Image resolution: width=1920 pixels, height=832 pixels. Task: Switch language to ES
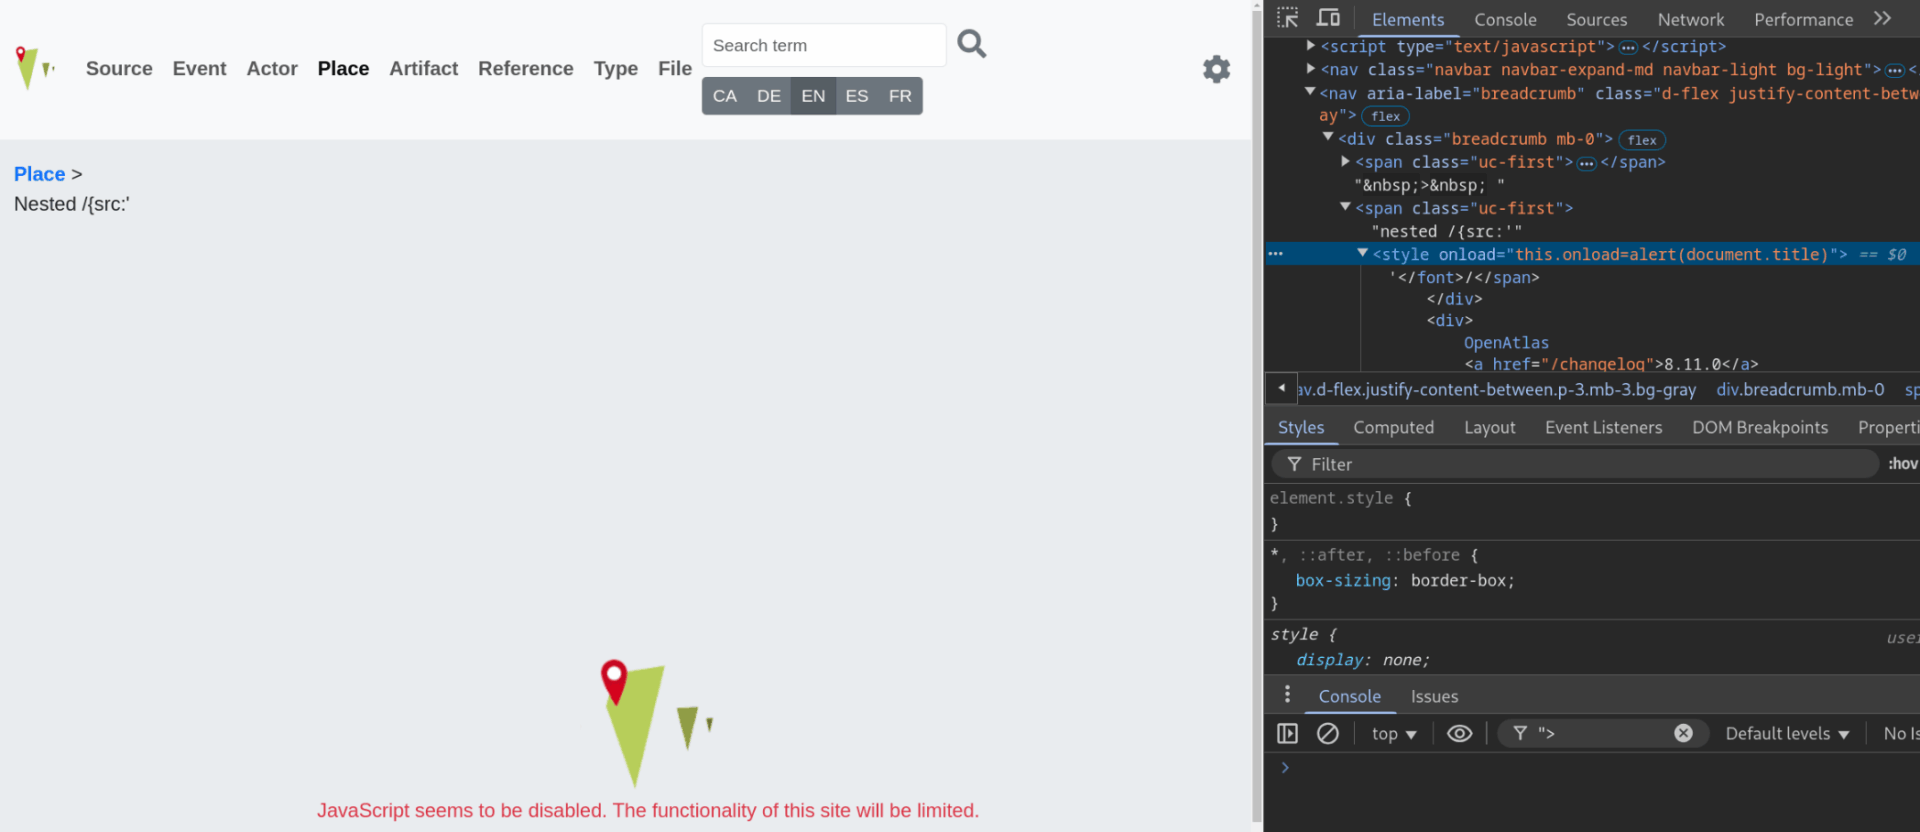pyautogui.click(x=857, y=96)
